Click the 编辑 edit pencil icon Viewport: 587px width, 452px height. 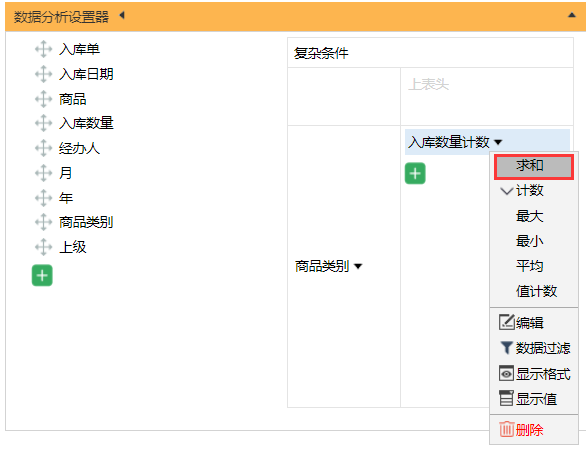click(x=507, y=322)
